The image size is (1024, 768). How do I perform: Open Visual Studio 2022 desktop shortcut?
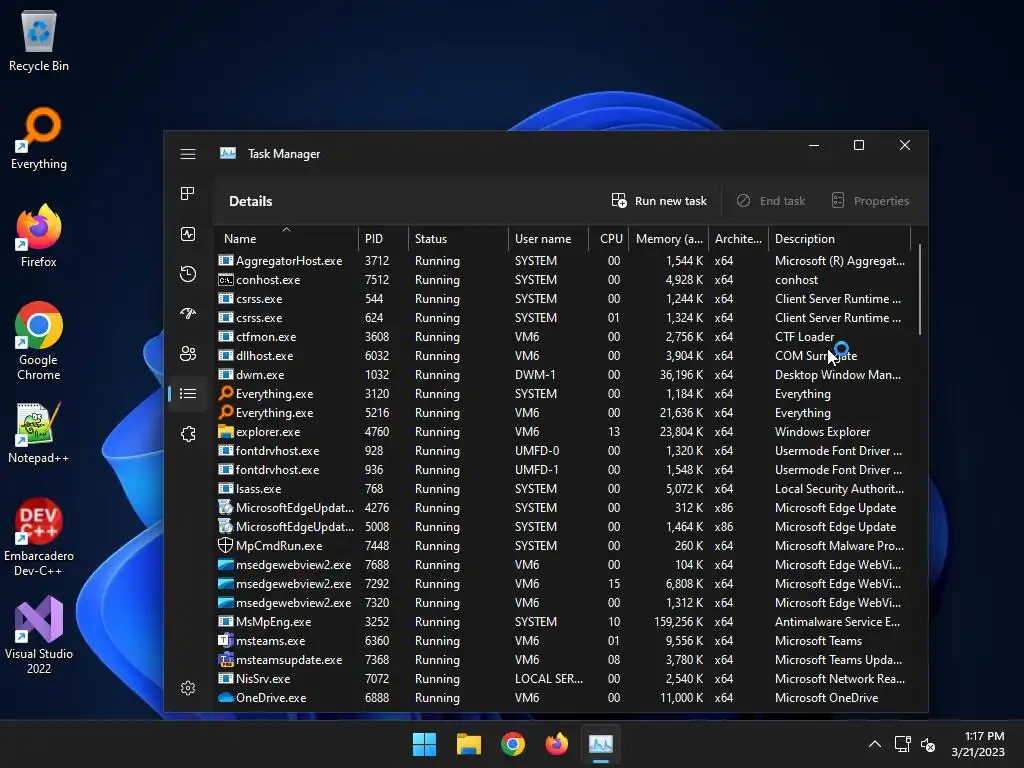tap(39, 635)
